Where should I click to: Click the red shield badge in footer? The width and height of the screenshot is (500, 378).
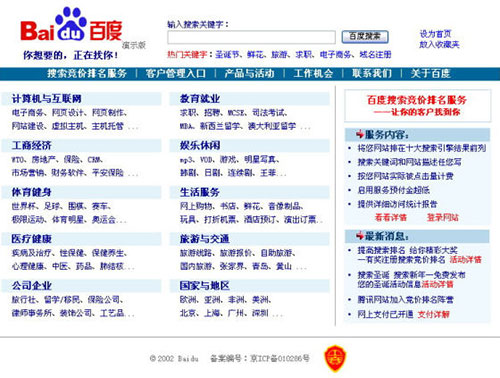tap(335, 359)
